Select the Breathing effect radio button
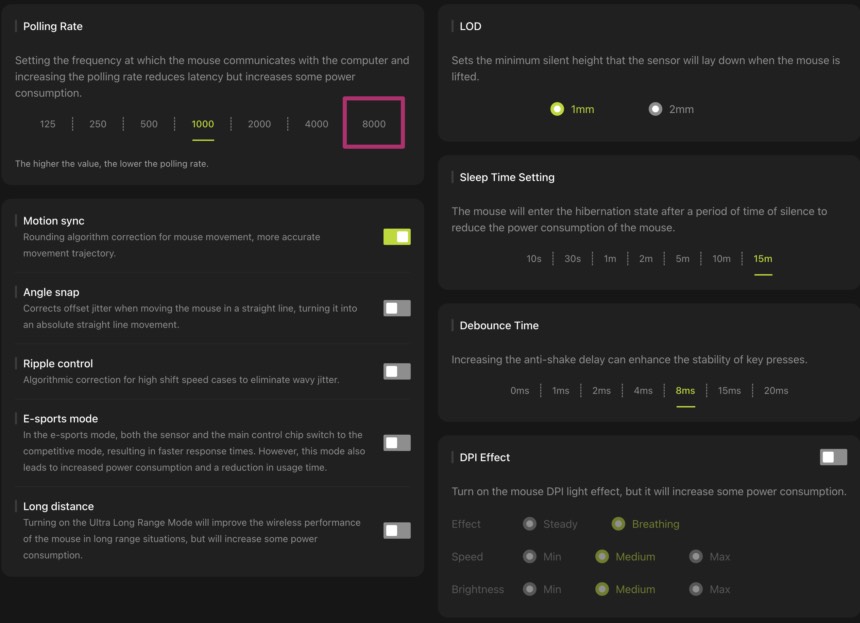 pyautogui.click(x=619, y=524)
